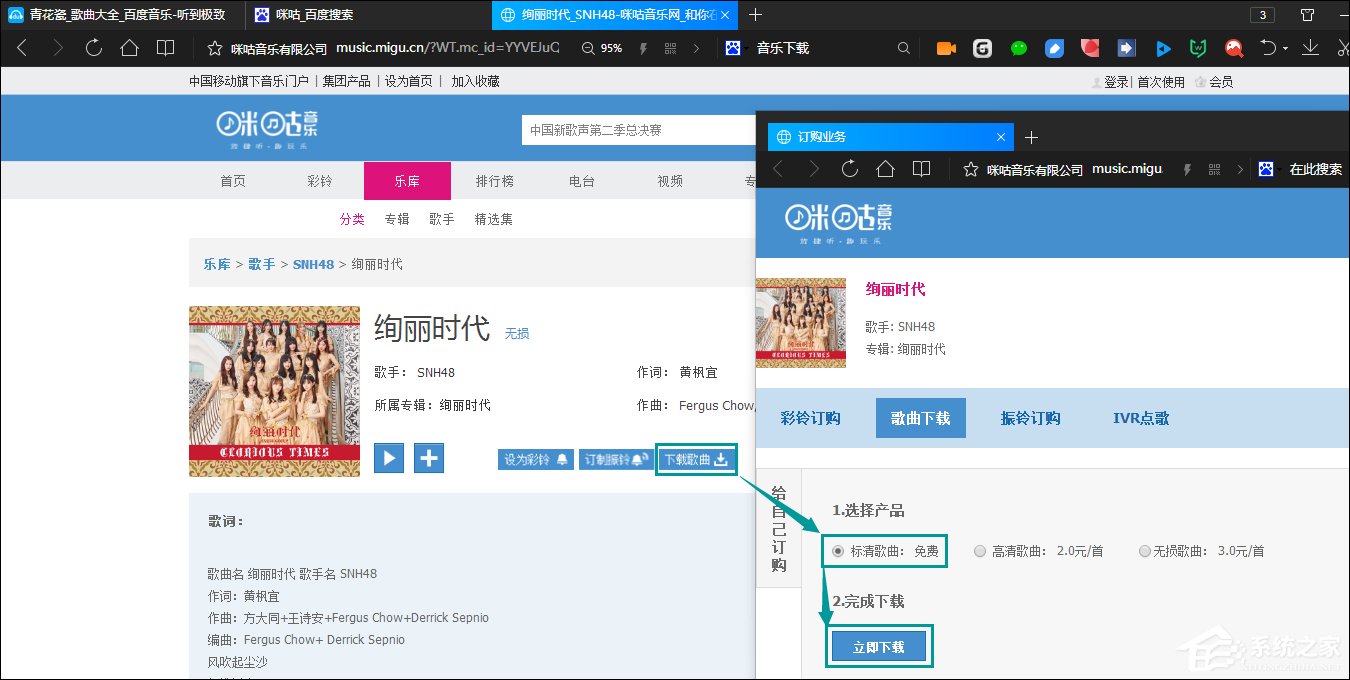Image resolution: width=1350 pixels, height=680 pixels.
Task: Open WeChat from the browser toolbar
Action: [x=1018, y=47]
